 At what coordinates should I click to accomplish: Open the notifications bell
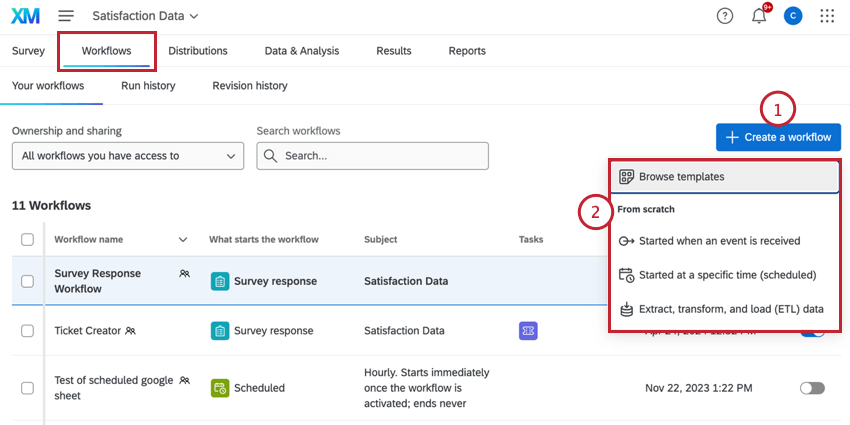point(759,16)
